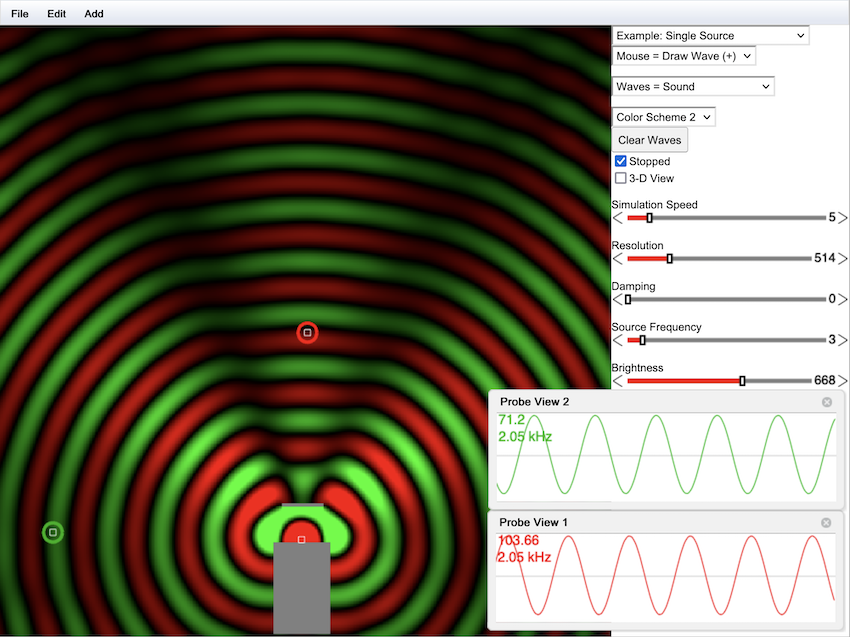Image resolution: width=850 pixels, height=637 pixels.
Task: Close the Probe View 2 panel
Action: point(827,402)
